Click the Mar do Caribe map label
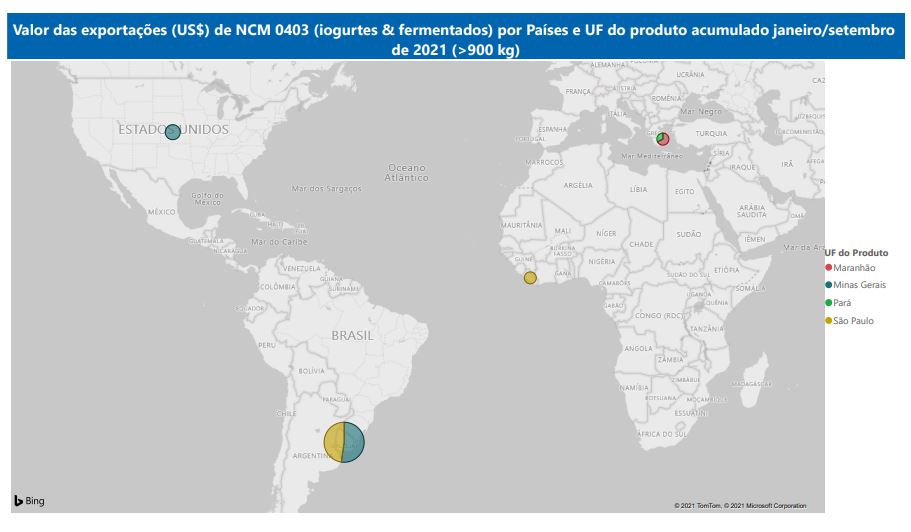This screenshot has width=911, height=532. 279,242
